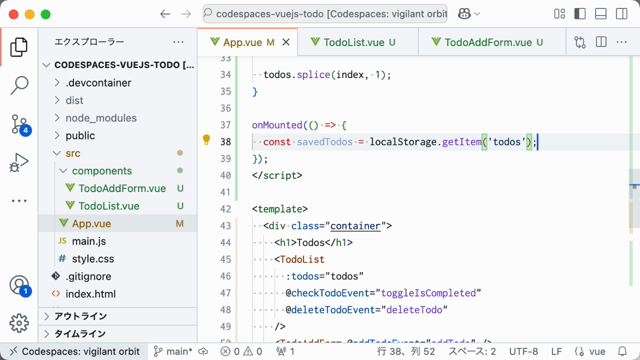Toggle the bottom panel visibility

click(x=601, y=14)
